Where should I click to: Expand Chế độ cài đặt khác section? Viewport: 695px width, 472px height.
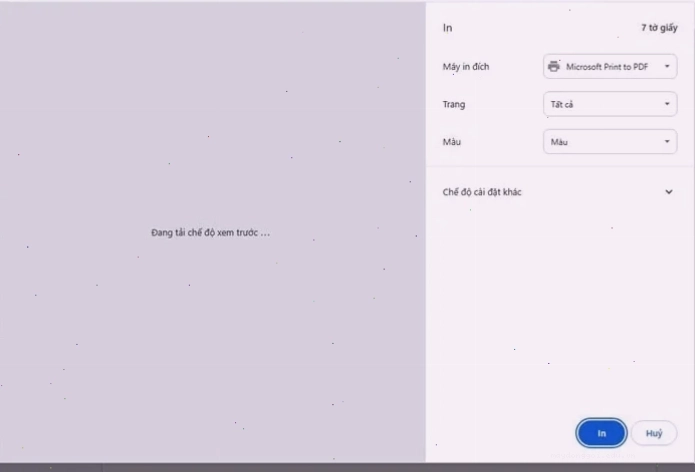(x=558, y=192)
